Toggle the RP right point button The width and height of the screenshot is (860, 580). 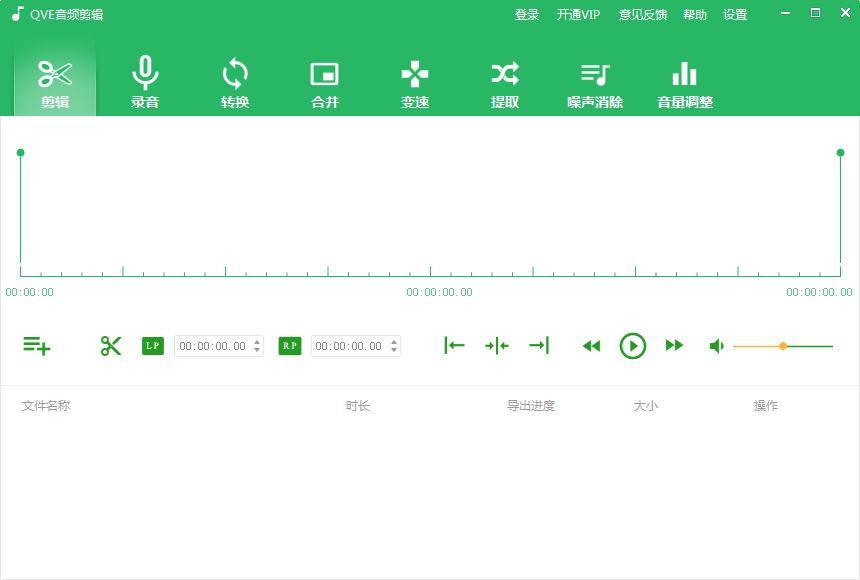[289, 345]
